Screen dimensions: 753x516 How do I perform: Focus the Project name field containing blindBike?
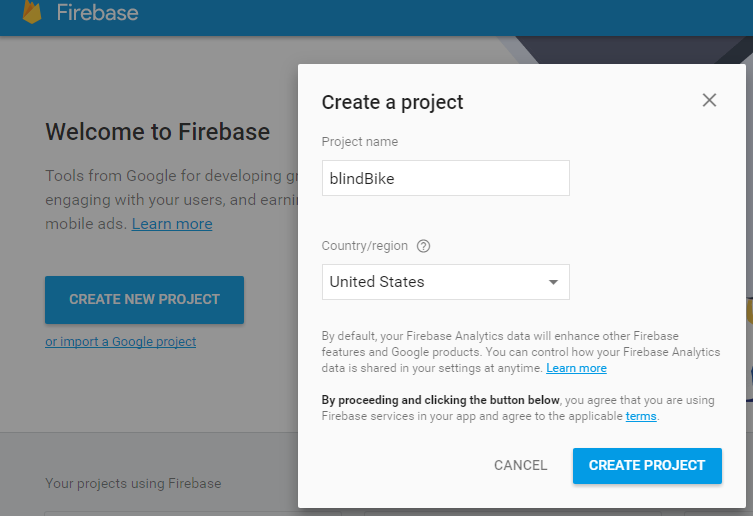pyautogui.click(x=445, y=178)
